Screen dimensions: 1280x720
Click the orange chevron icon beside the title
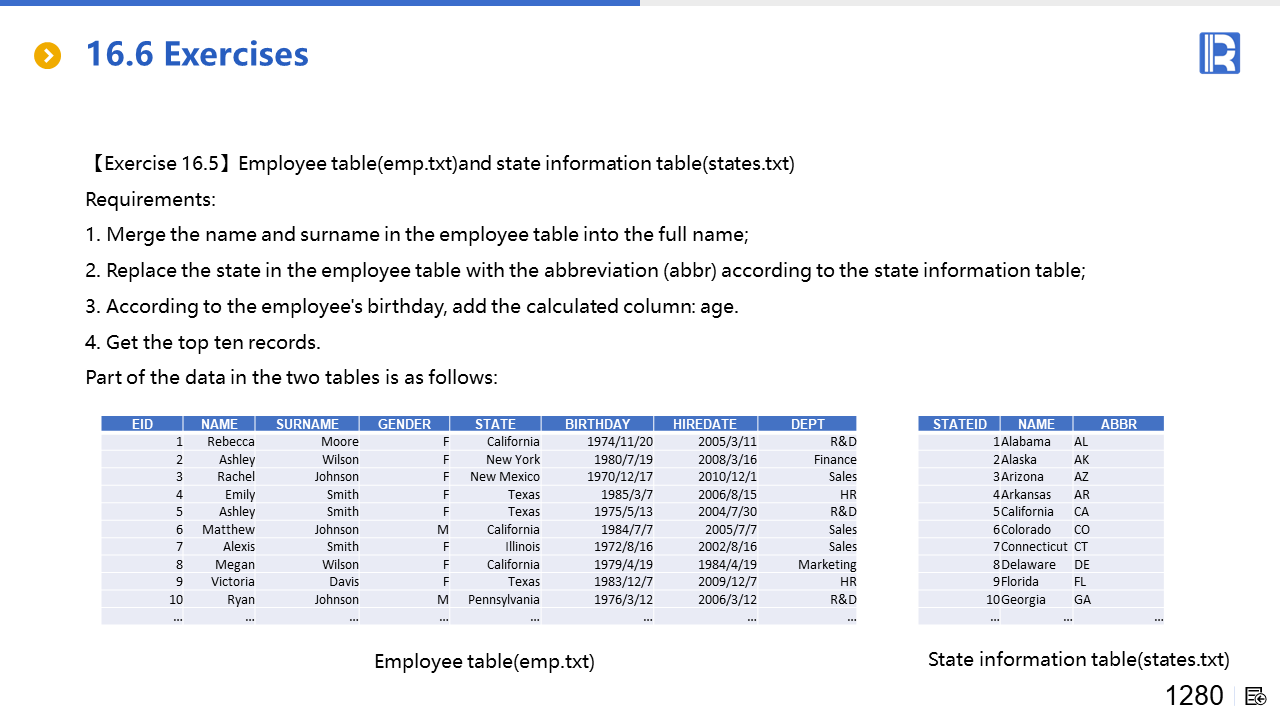point(47,56)
